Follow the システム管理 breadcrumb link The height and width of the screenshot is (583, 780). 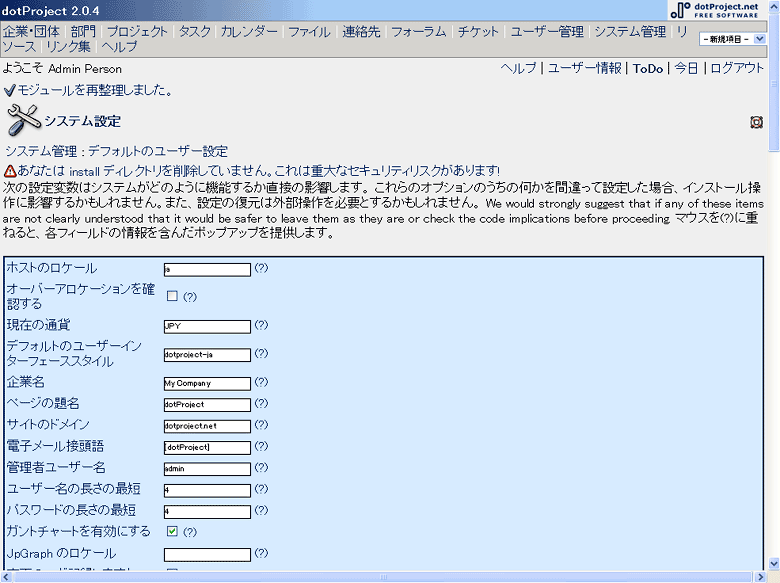click(x=41, y=151)
